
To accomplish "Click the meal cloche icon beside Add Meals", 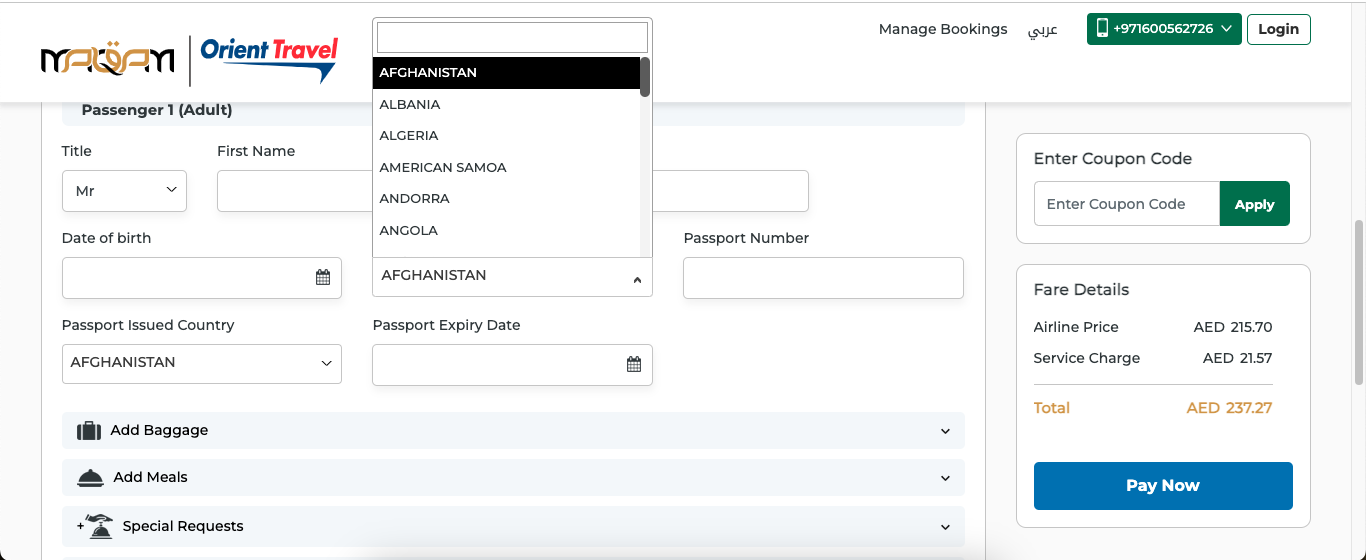I will coord(90,478).
